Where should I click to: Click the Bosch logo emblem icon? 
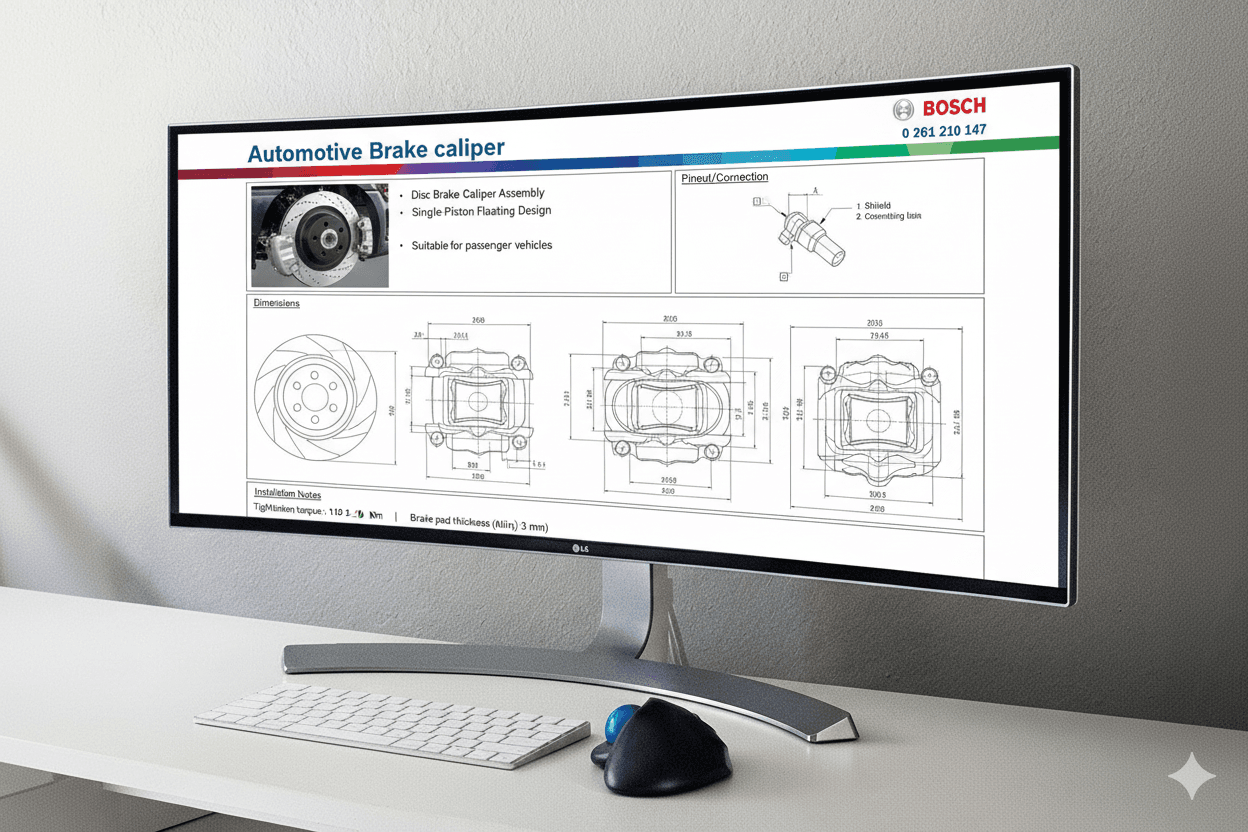(906, 108)
